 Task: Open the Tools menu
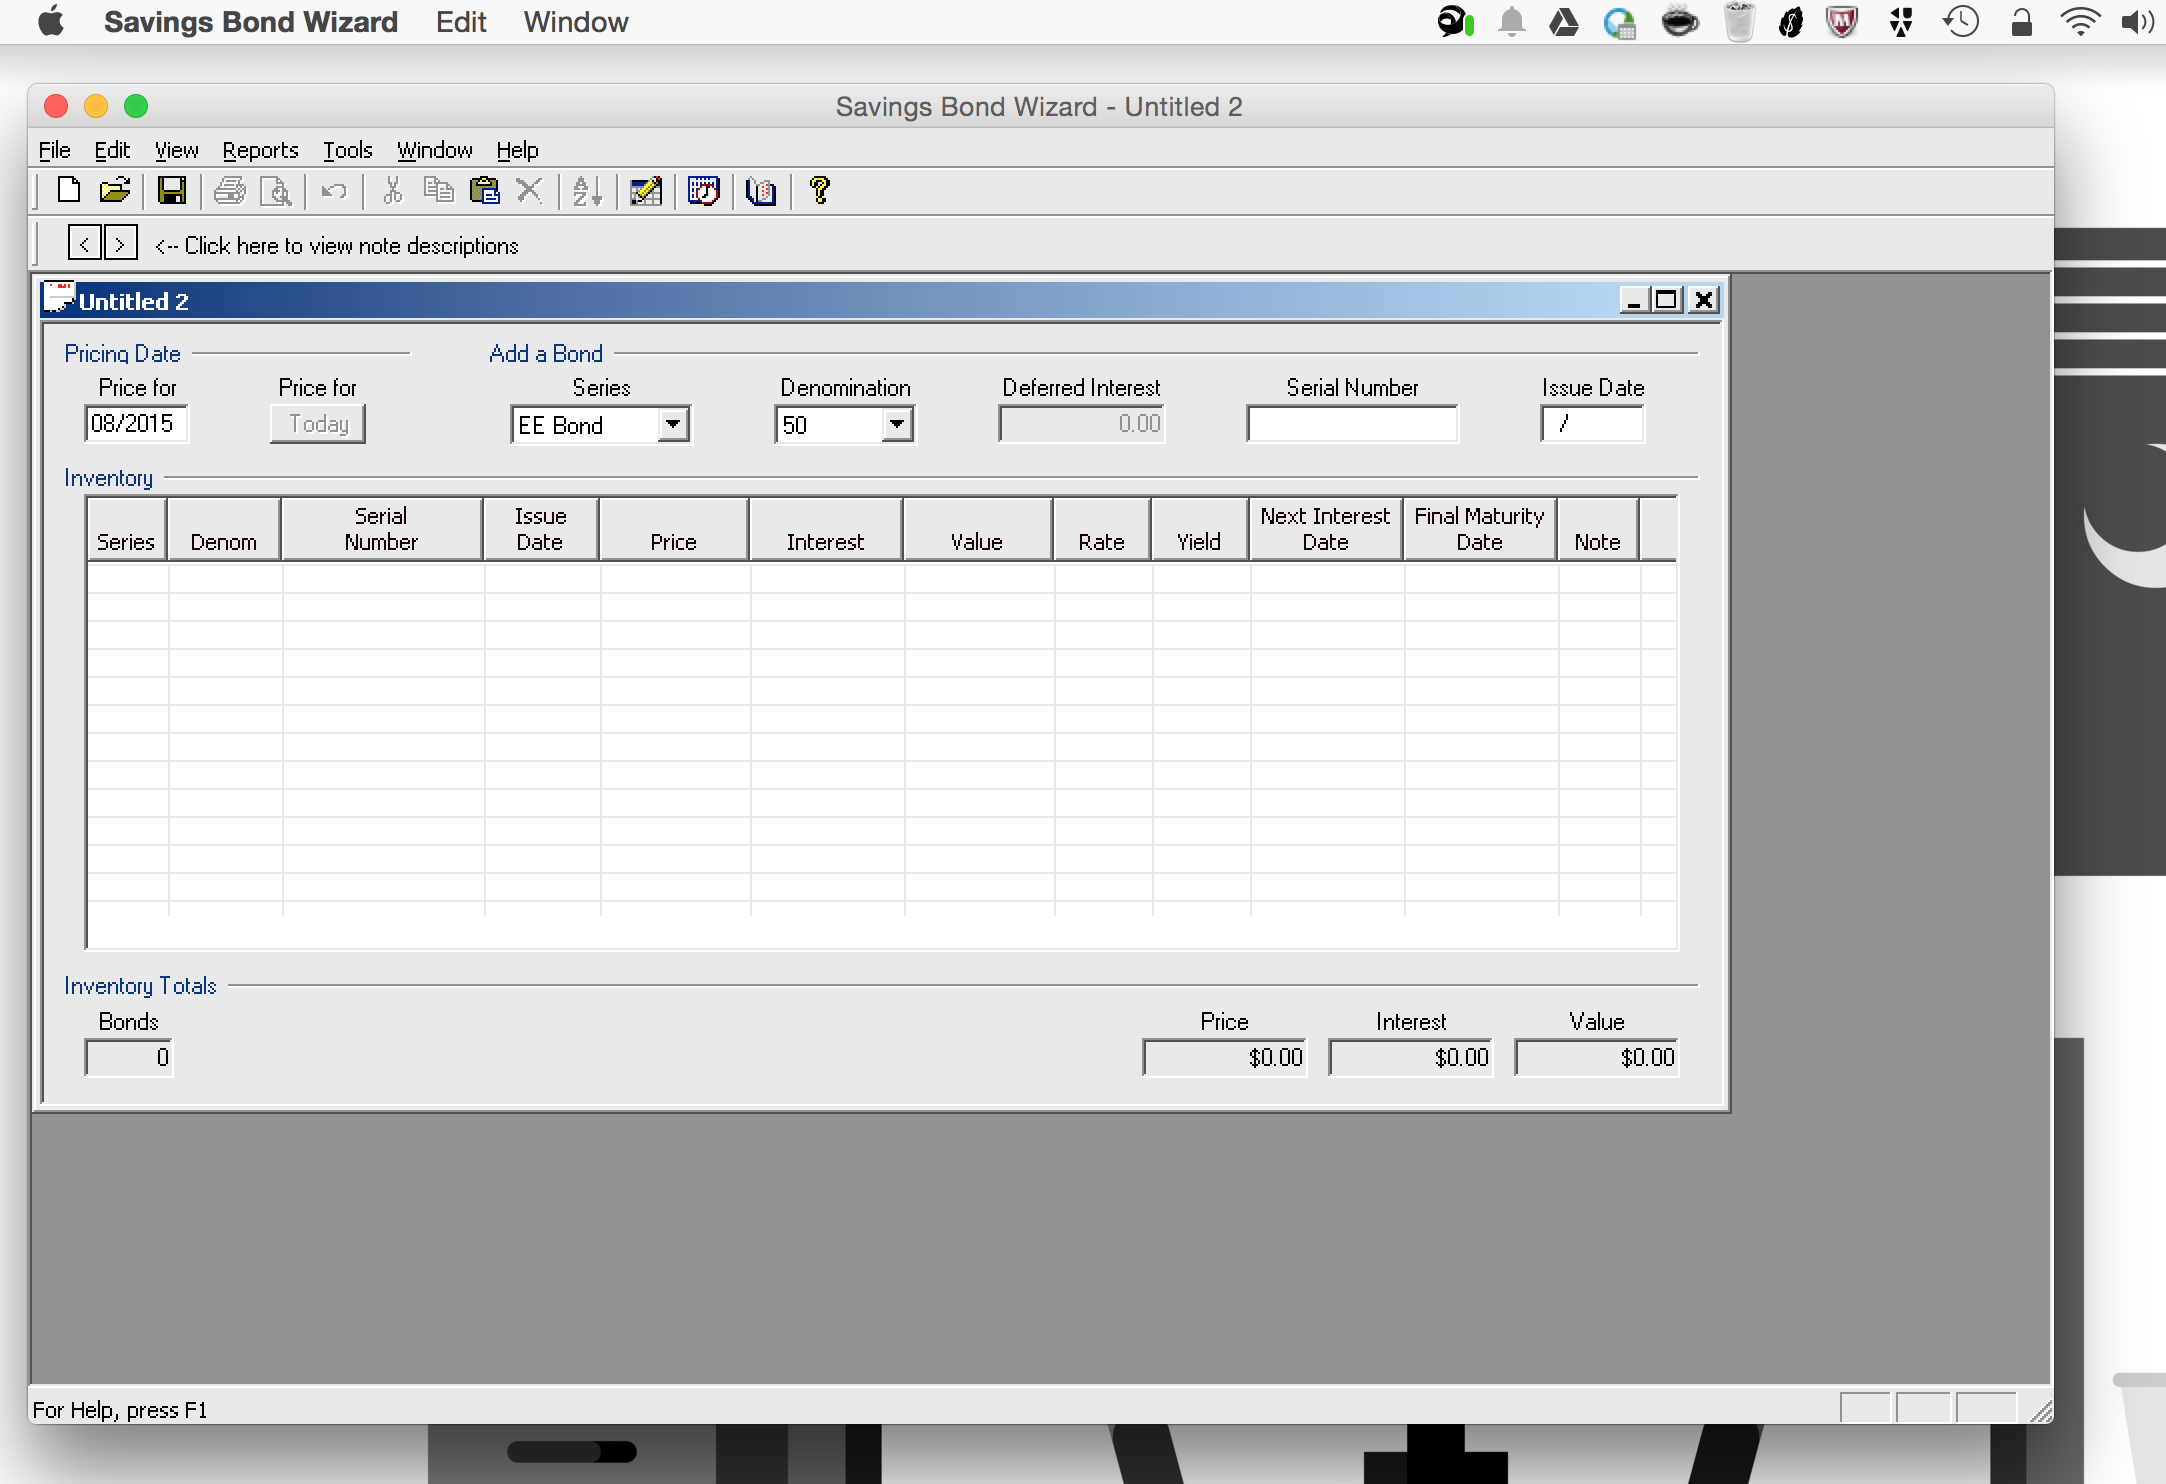347,150
